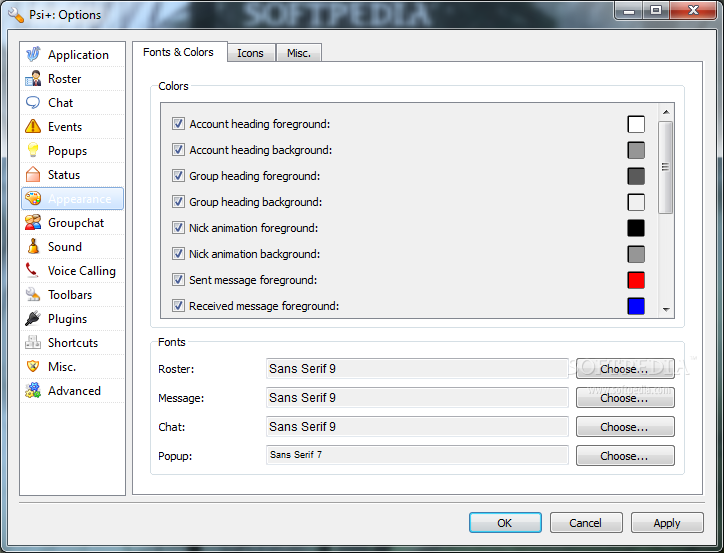Uncheck Account heading background checkbox

click(178, 150)
